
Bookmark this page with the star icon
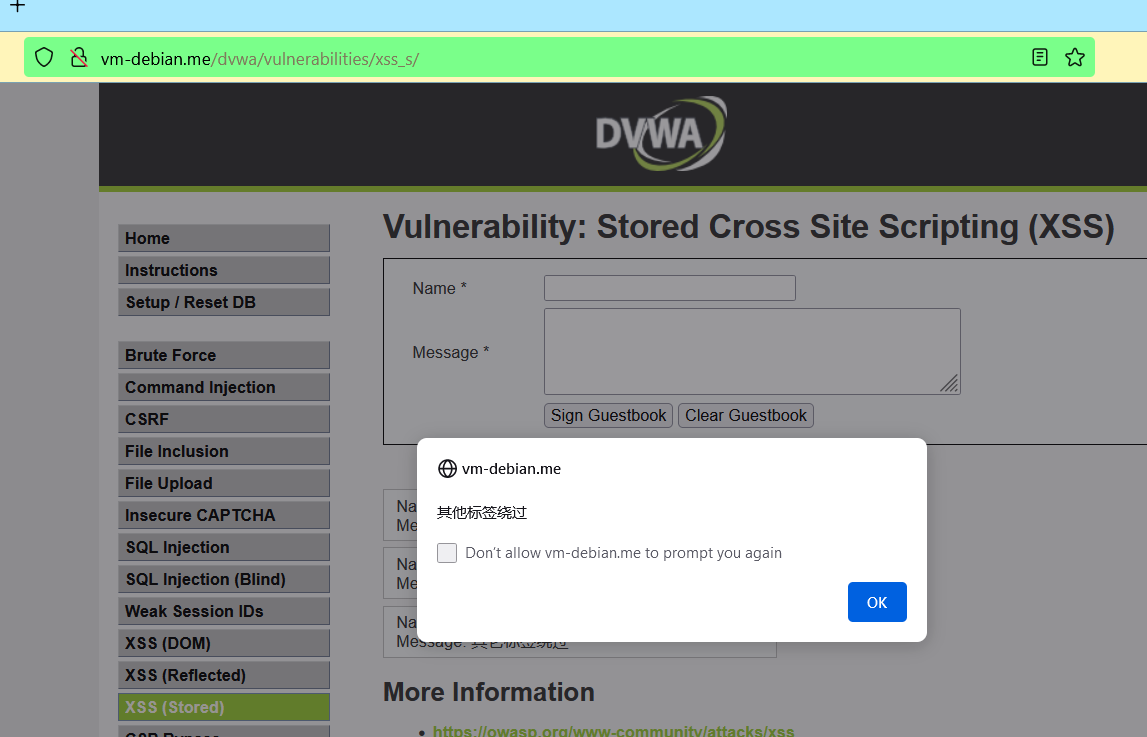point(1075,57)
